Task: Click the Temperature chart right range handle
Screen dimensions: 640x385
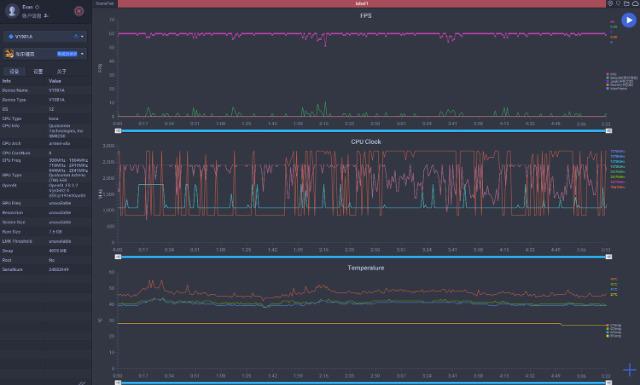Action: tap(609, 383)
